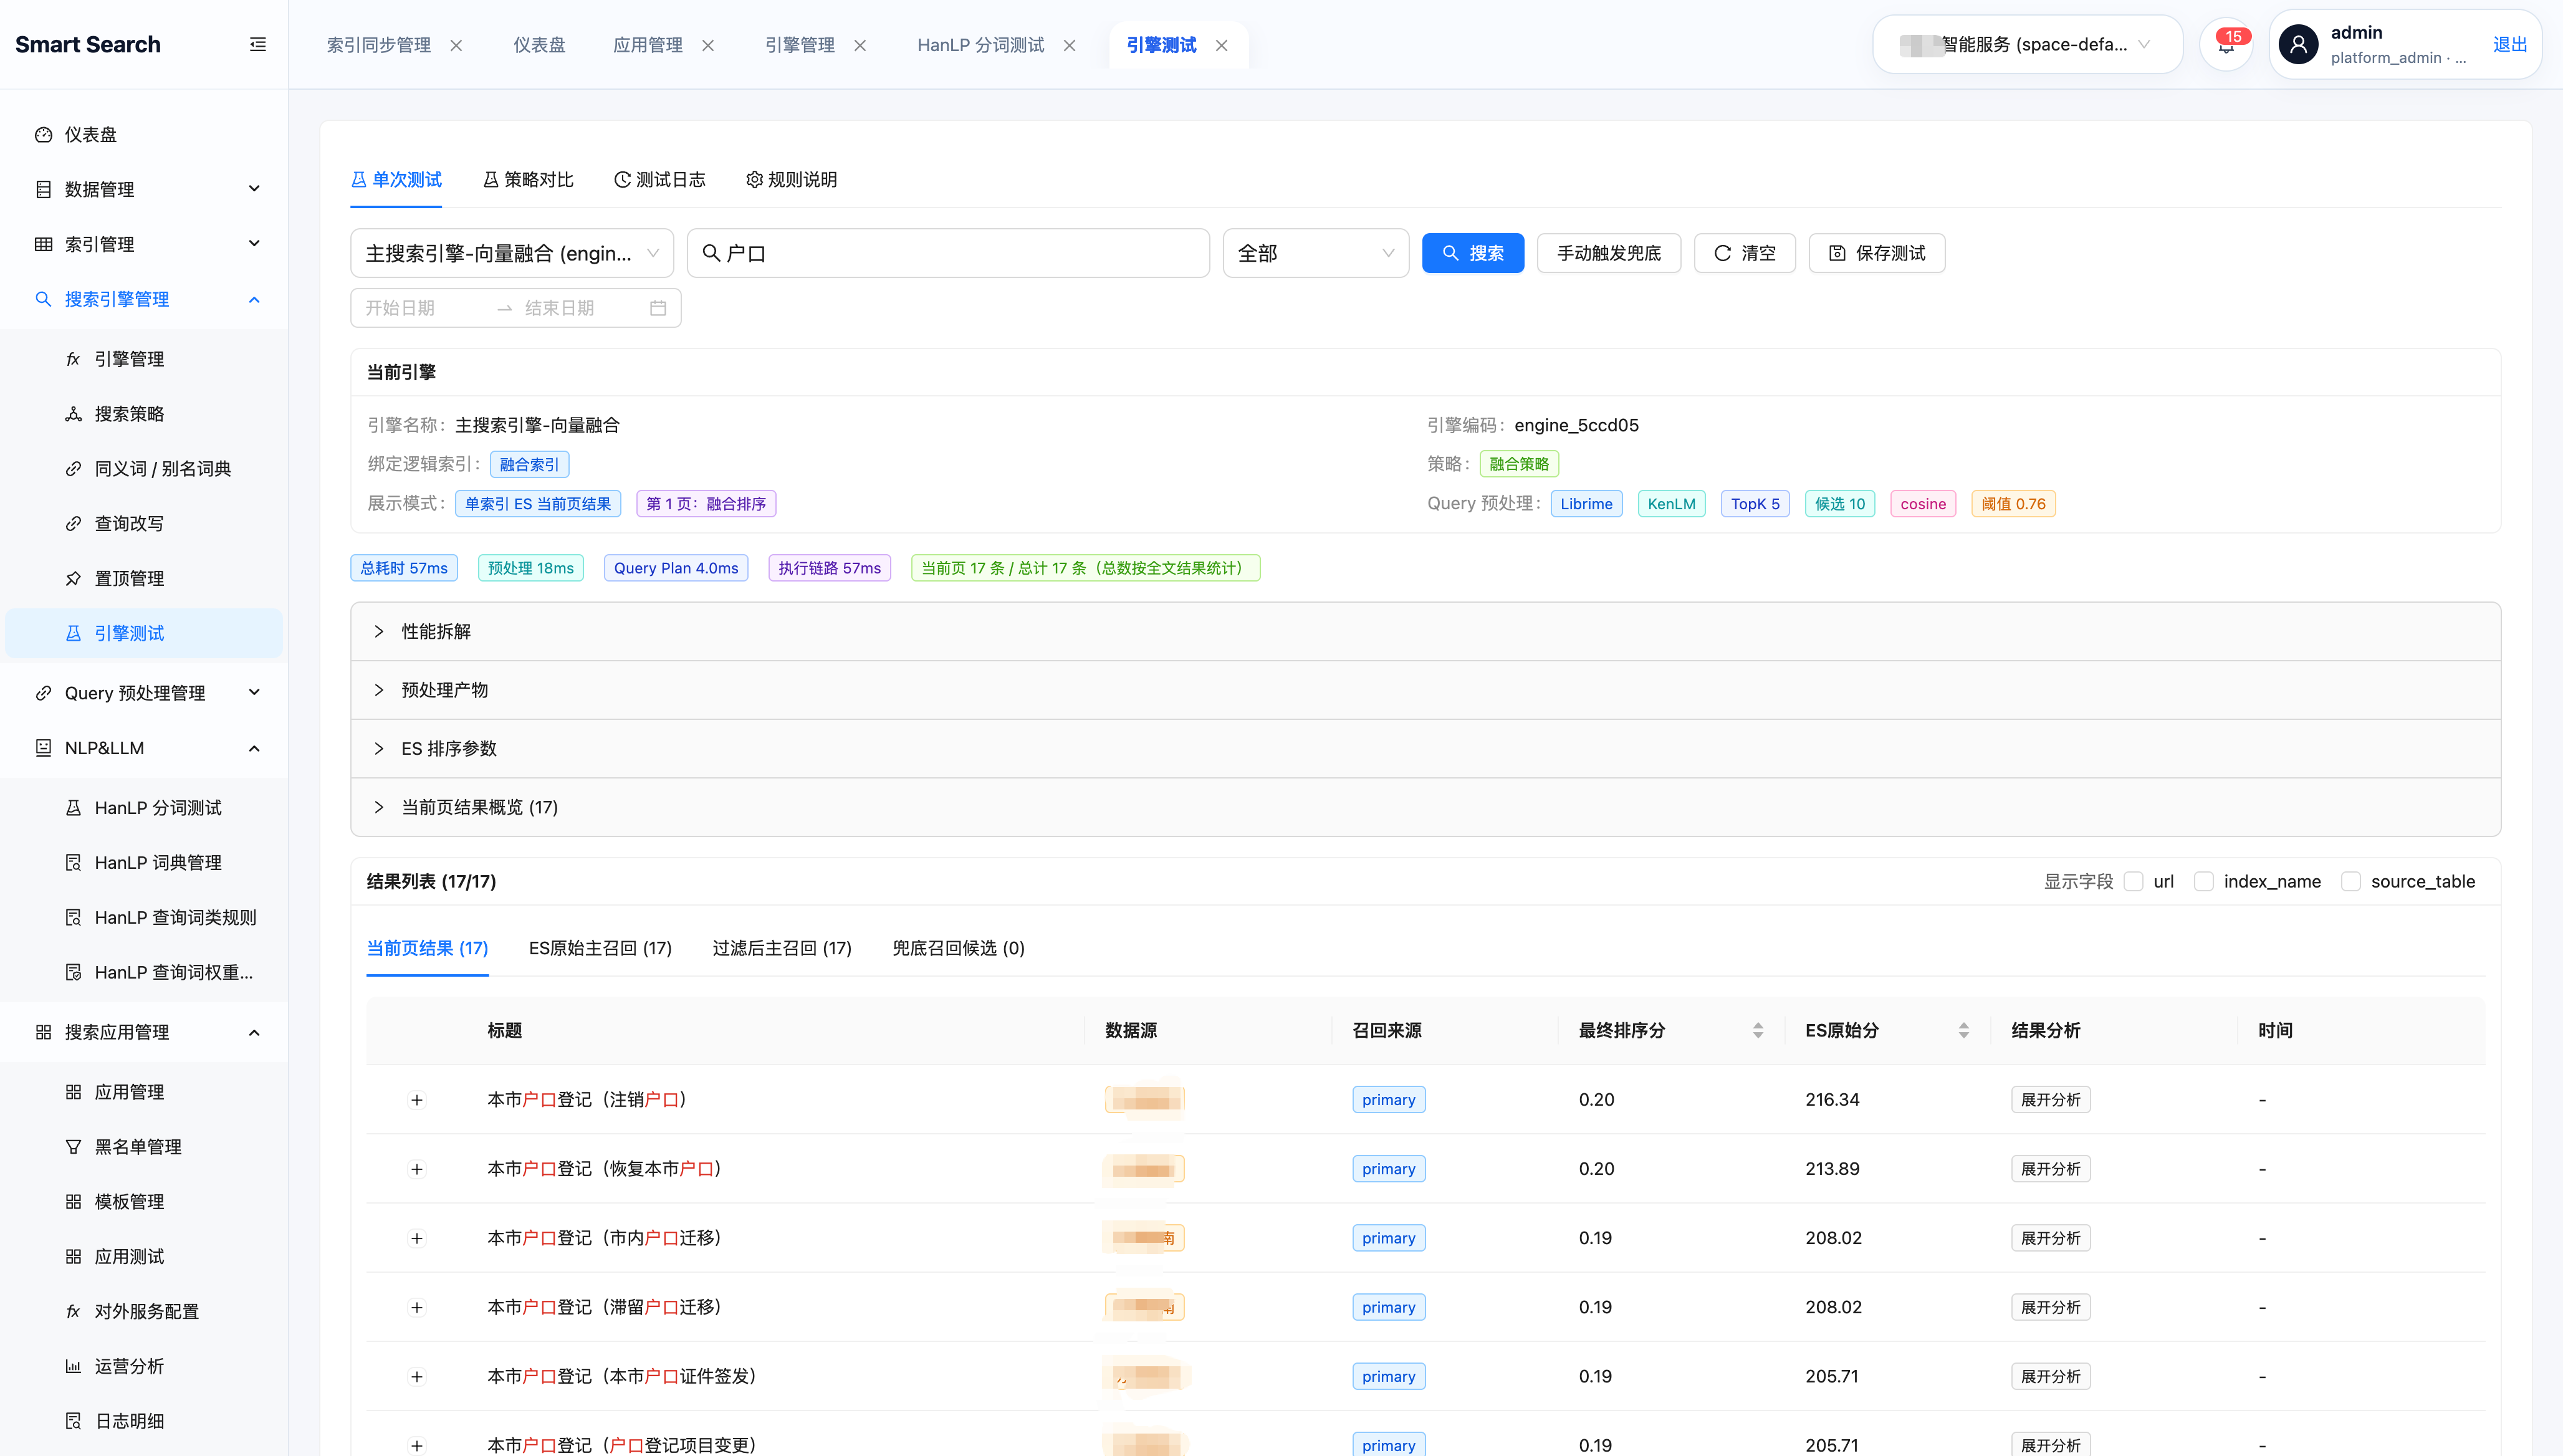This screenshot has height=1456, width=2563.
Task: Switch to 过滤后主召回 (17) tab
Action: 782,949
